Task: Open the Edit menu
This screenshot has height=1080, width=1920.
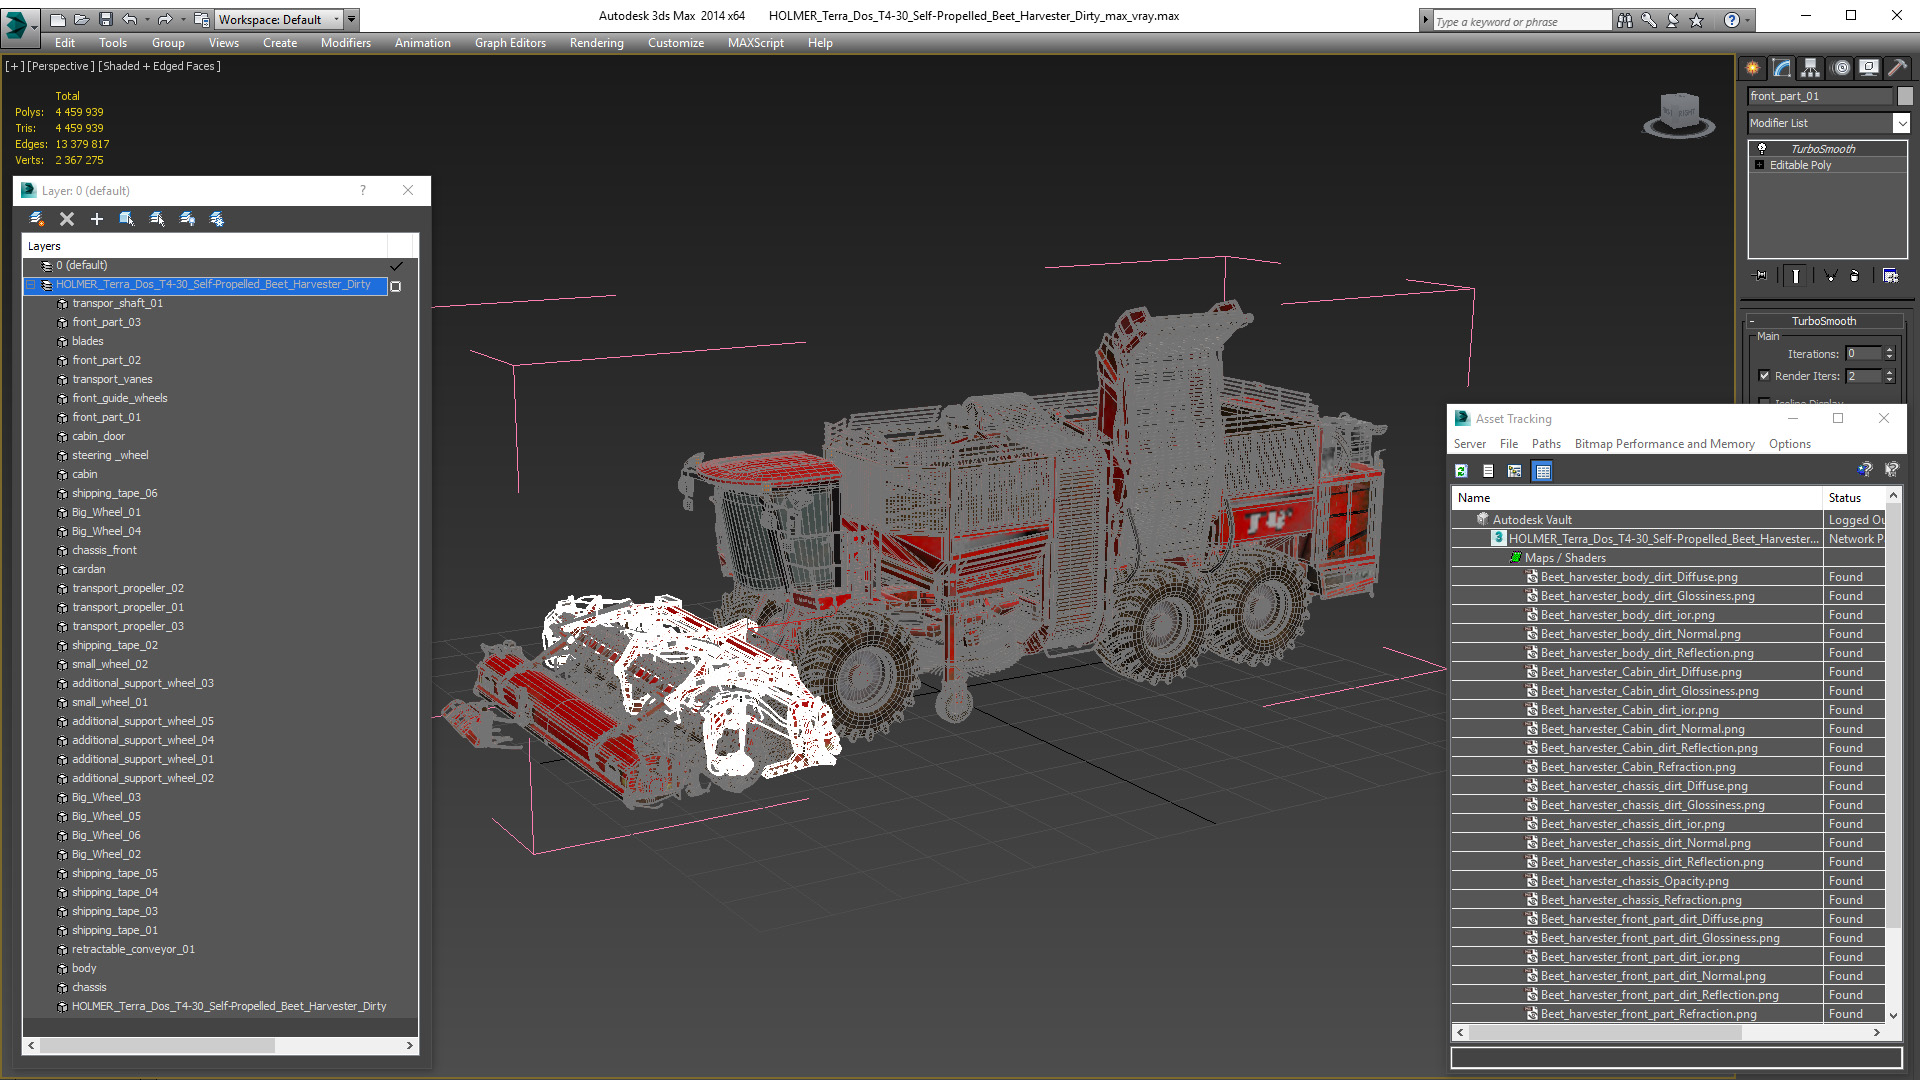Action: coord(65,43)
